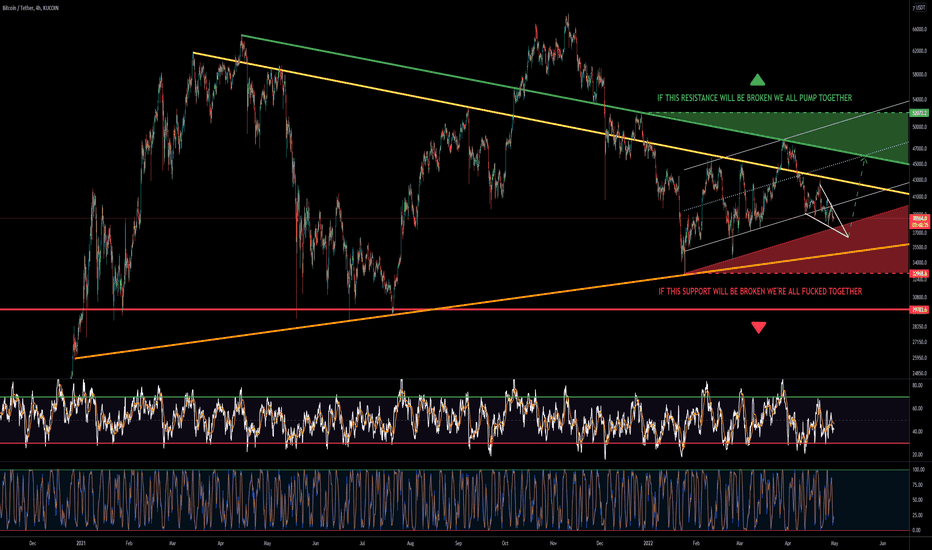This screenshot has height=550, width=932.
Task: Click the 100.00 label on the stochastic scale
Action: 919,470
